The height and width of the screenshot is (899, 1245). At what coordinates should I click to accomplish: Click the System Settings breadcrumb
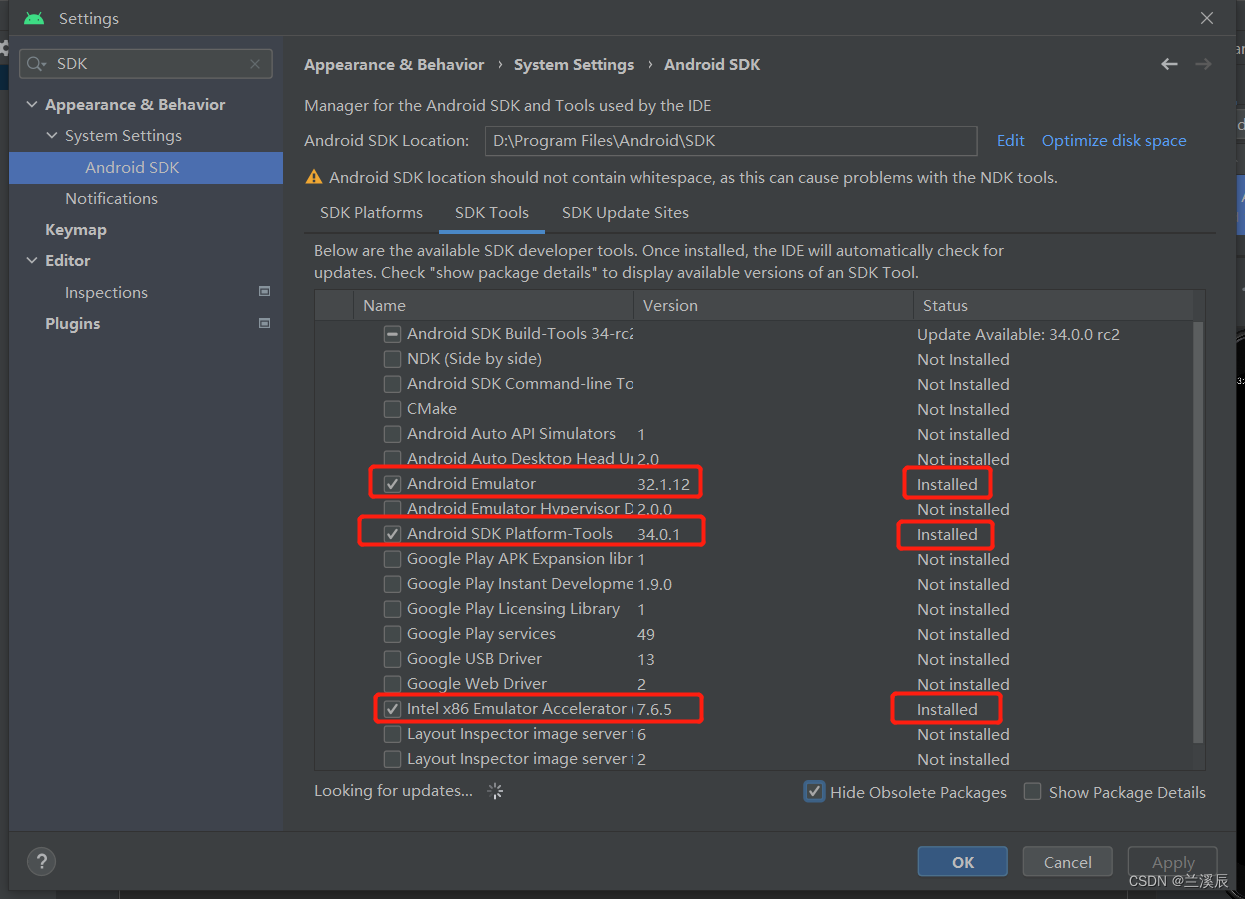(x=574, y=64)
